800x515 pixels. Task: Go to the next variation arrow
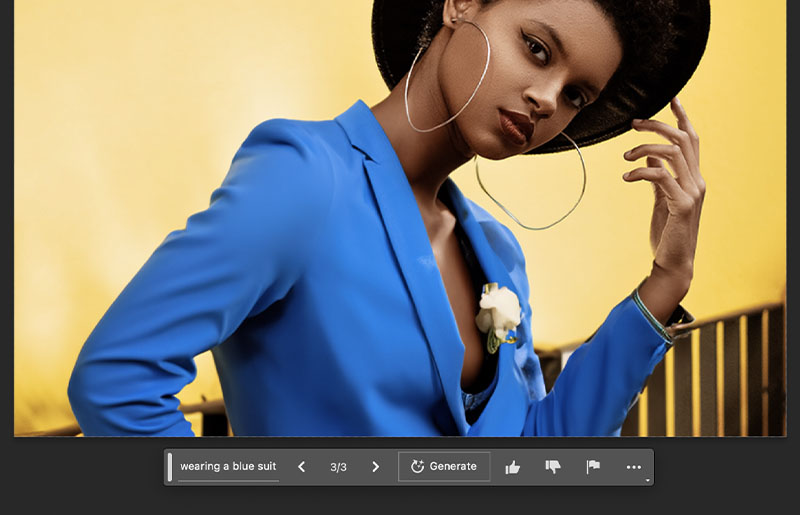(x=376, y=467)
